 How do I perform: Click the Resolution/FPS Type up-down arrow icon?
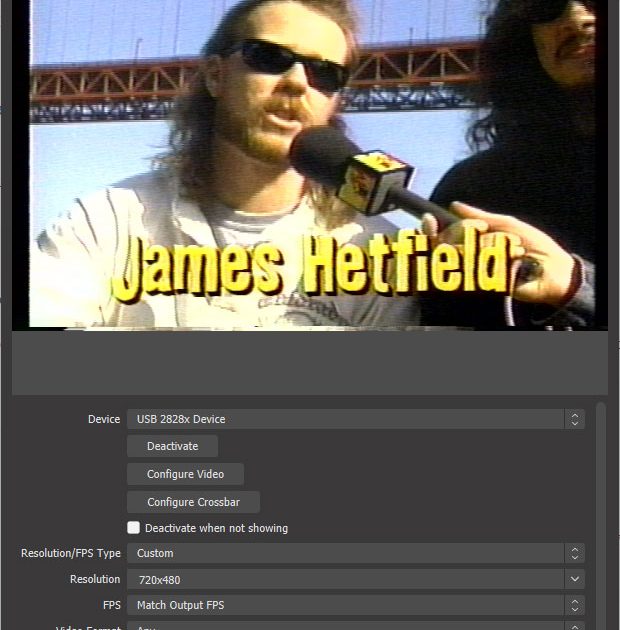[574, 553]
